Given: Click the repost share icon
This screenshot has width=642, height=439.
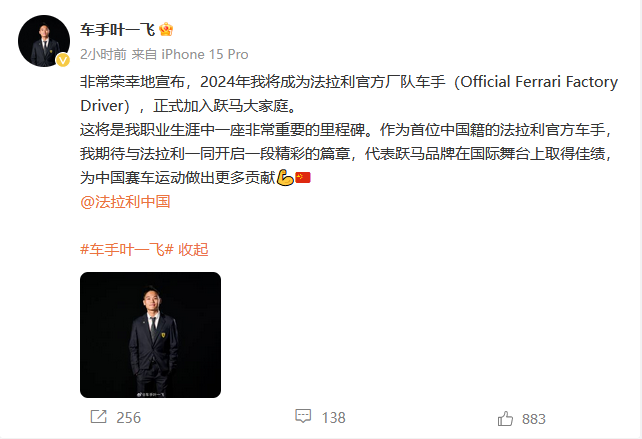Looking at the screenshot, I should coord(99,417).
